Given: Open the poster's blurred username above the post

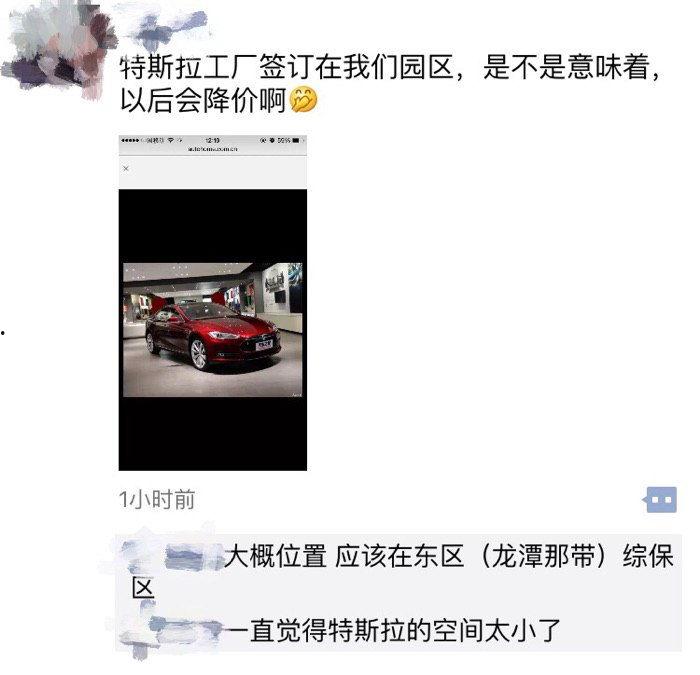Looking at the screenshot, I should pyautogui.click(x=167, y=26).
